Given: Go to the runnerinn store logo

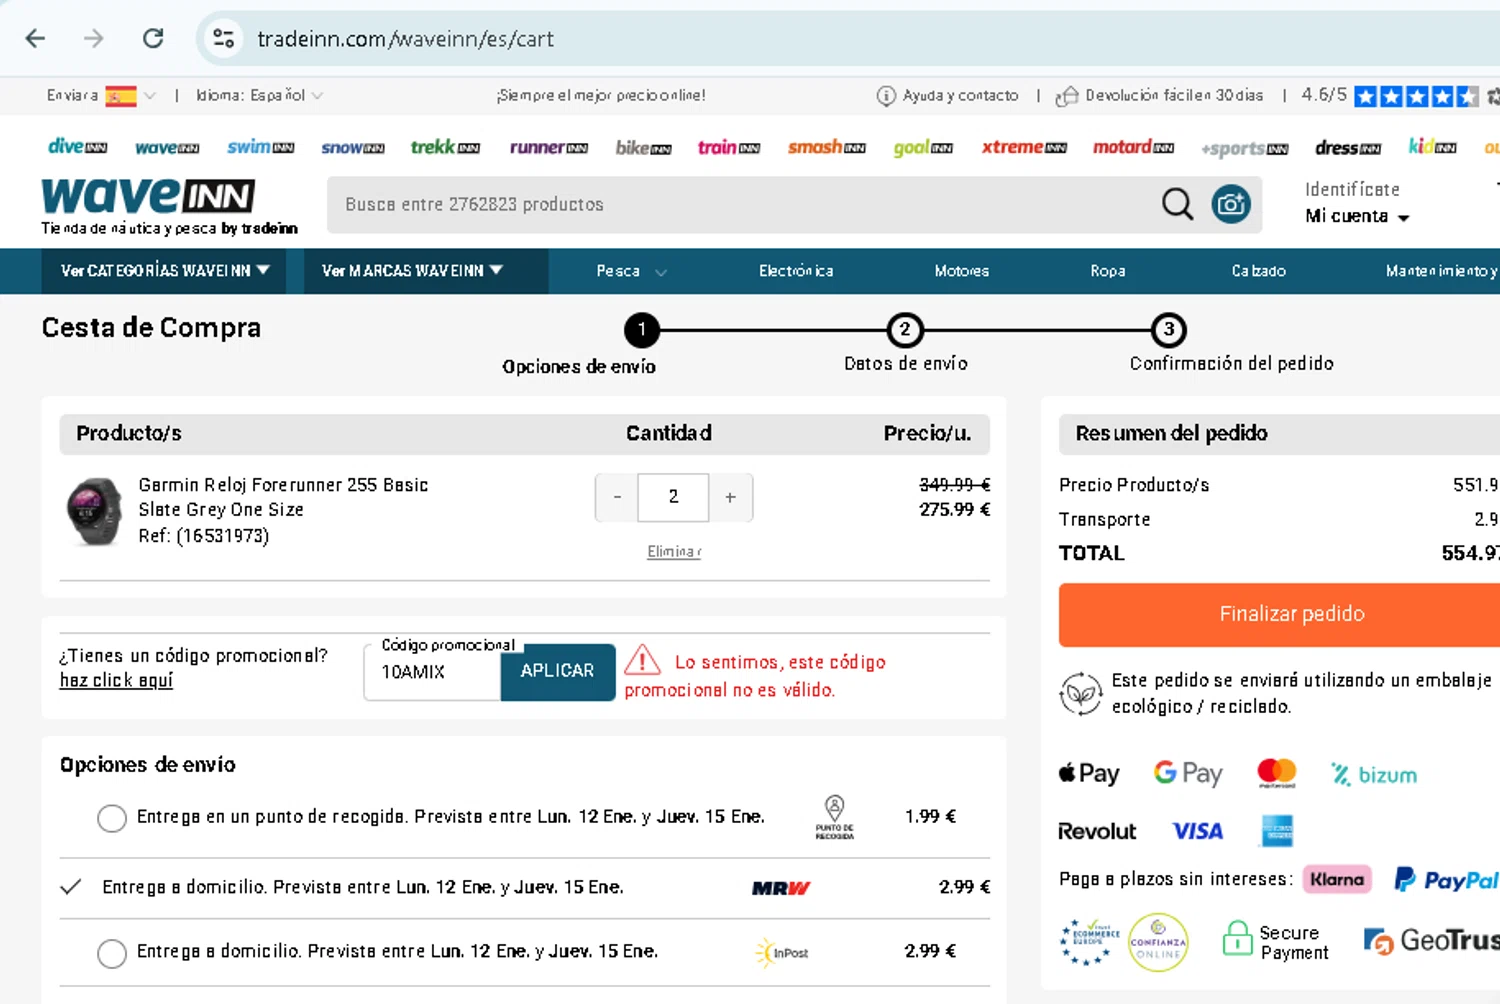Looking at the screenshot, I should coord(549,147).
